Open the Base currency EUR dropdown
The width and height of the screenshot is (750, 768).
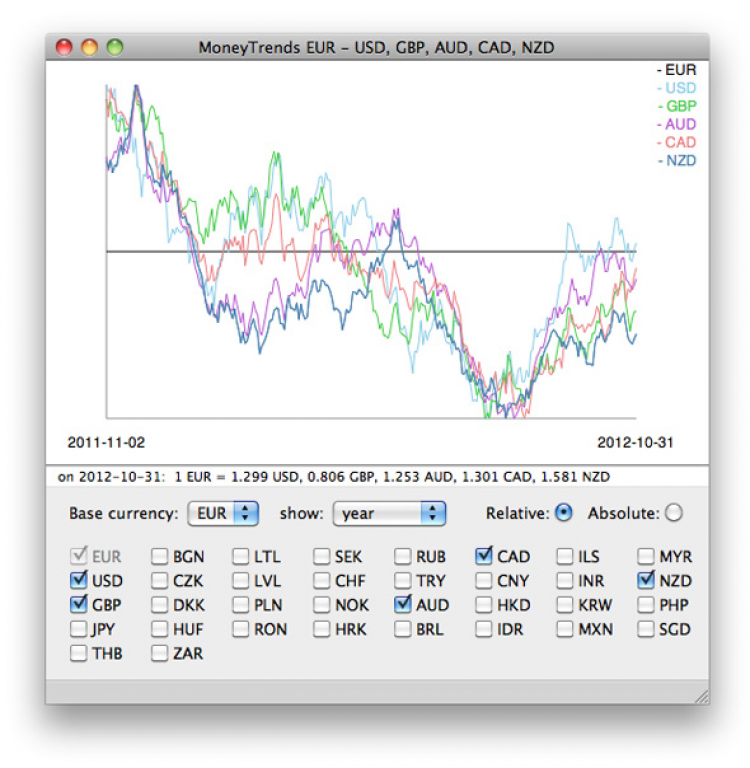(x=223, y=514)
